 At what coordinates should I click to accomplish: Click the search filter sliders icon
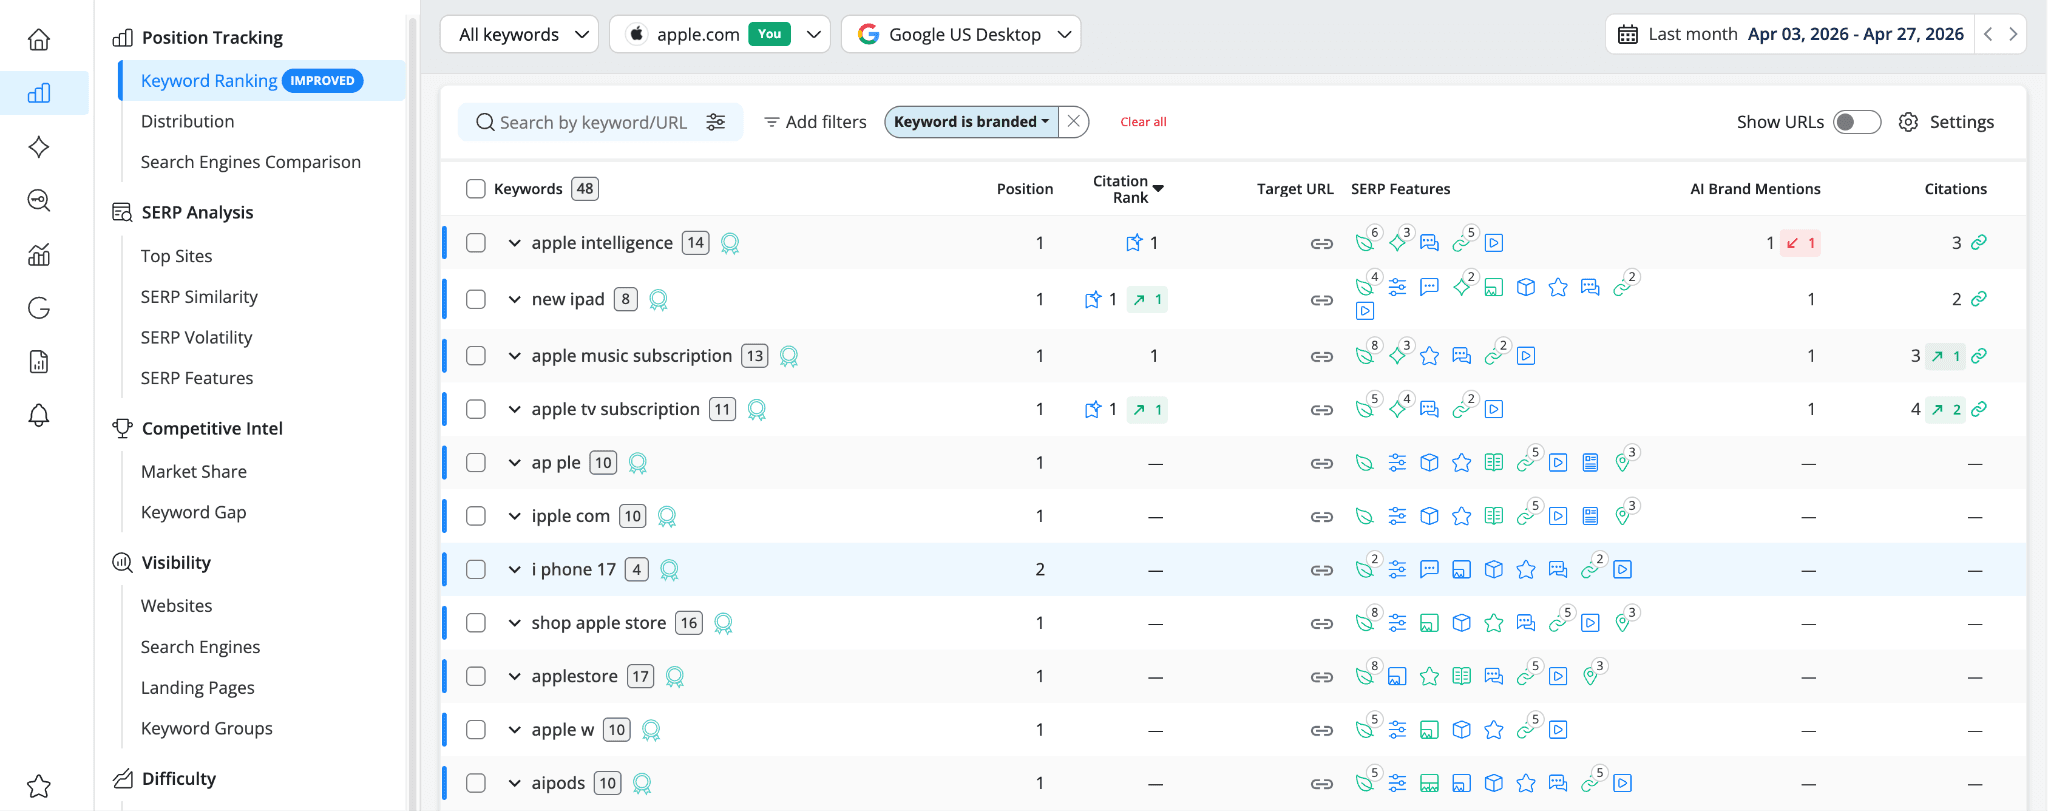pos(716,122)
